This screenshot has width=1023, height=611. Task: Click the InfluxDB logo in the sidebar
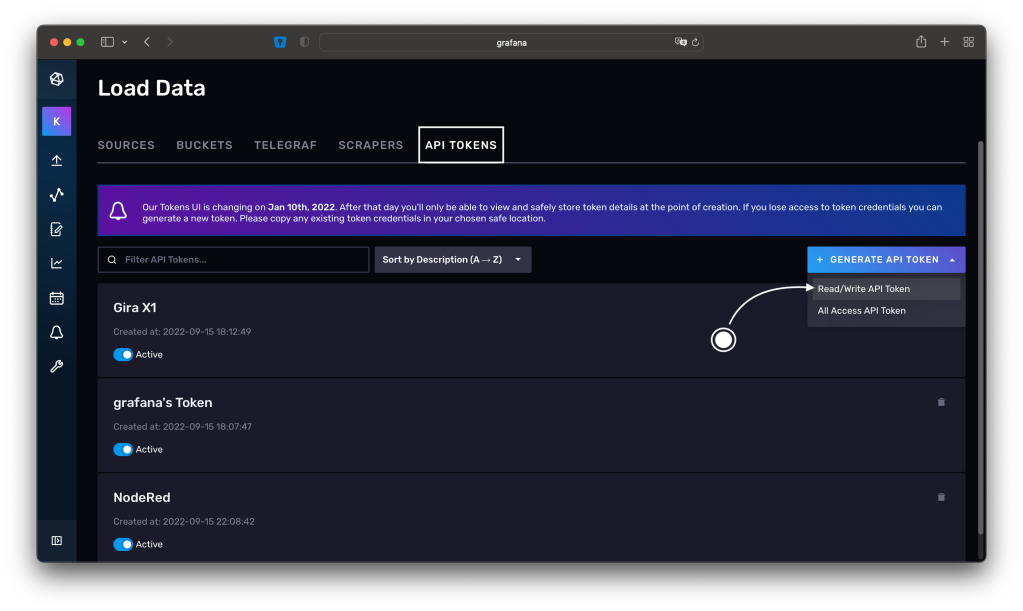56,79
